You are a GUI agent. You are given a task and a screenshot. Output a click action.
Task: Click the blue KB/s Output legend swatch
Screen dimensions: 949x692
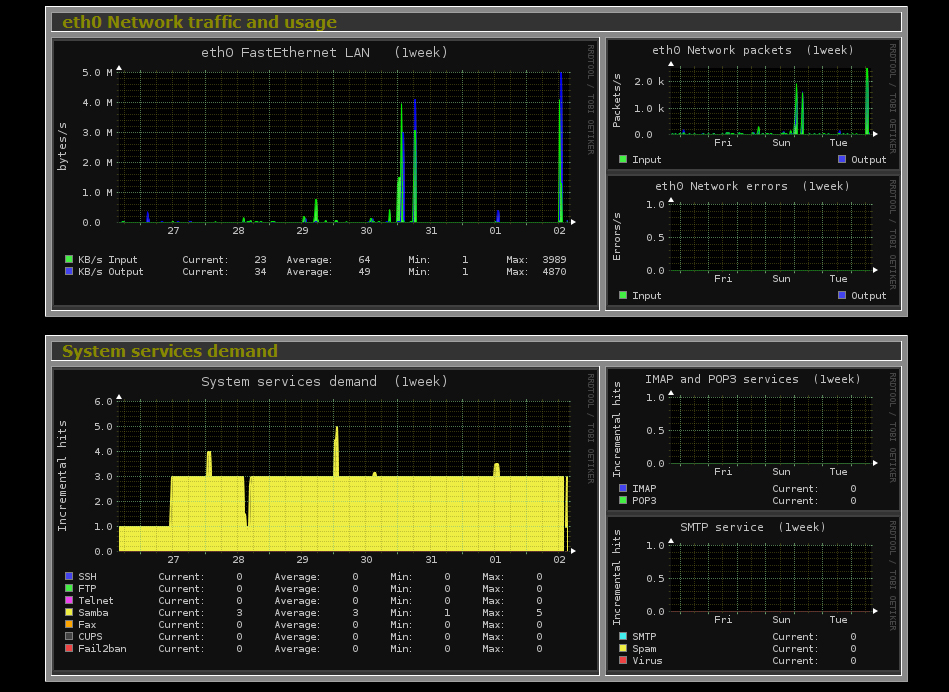pos(69,271)
